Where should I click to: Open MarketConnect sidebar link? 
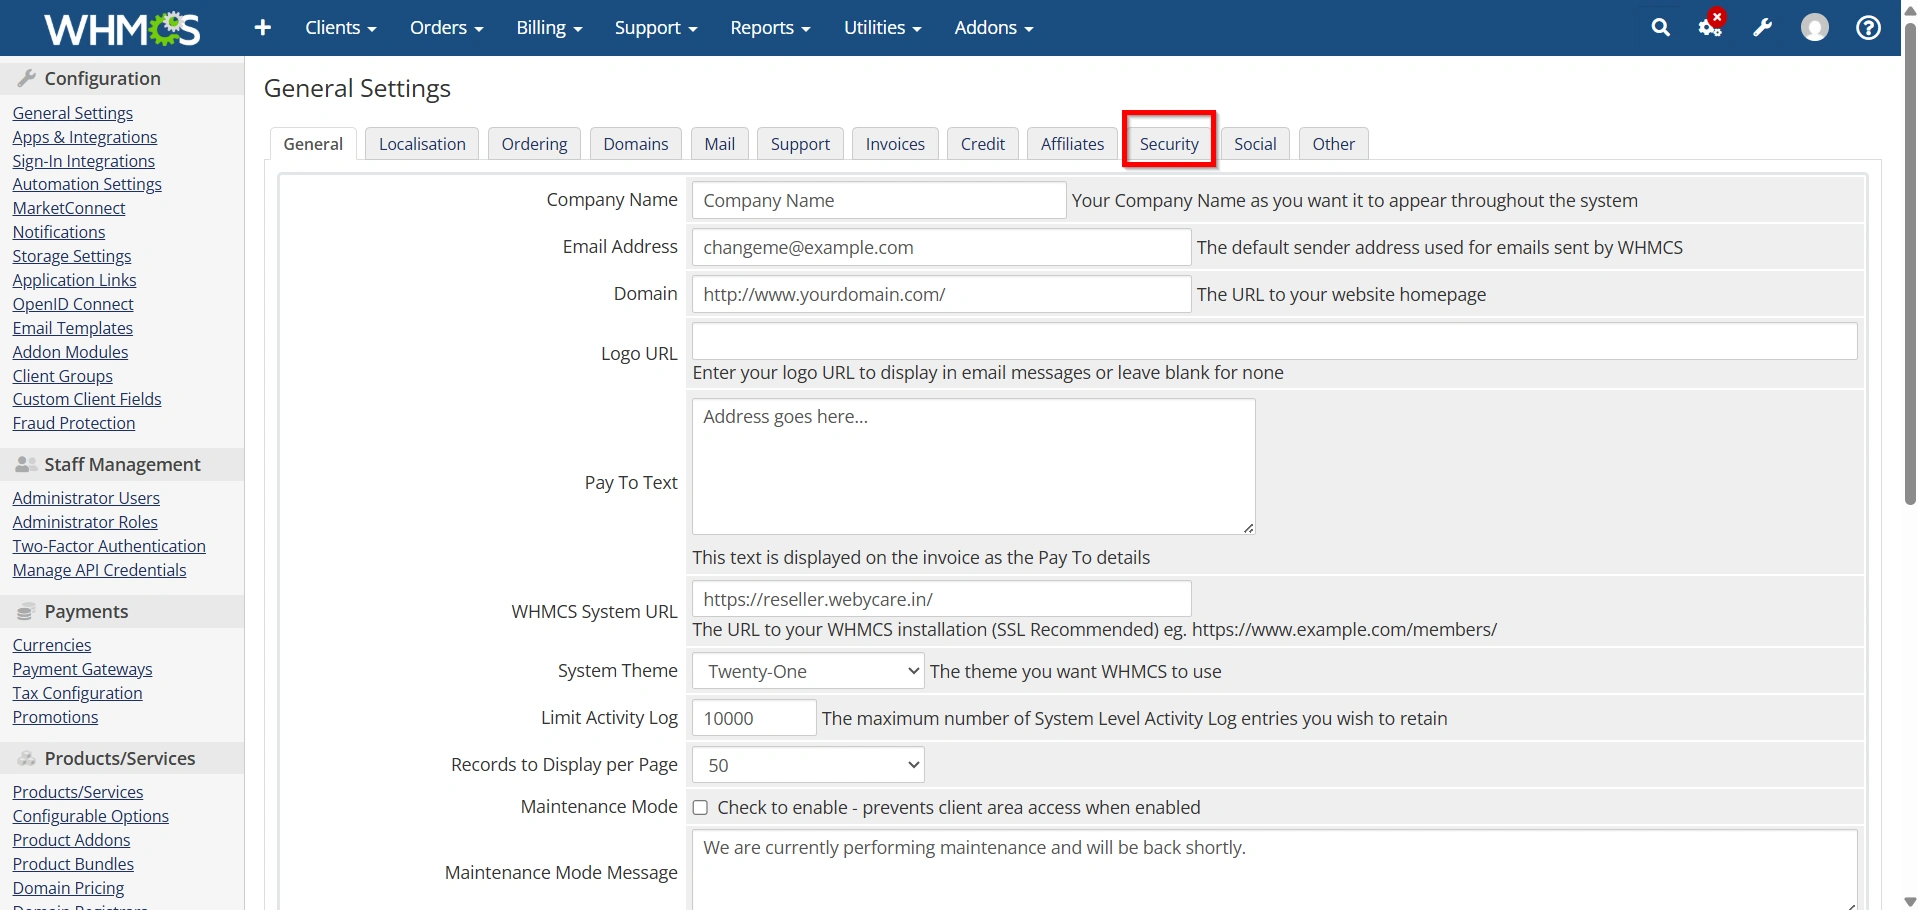tap(69, 208)
